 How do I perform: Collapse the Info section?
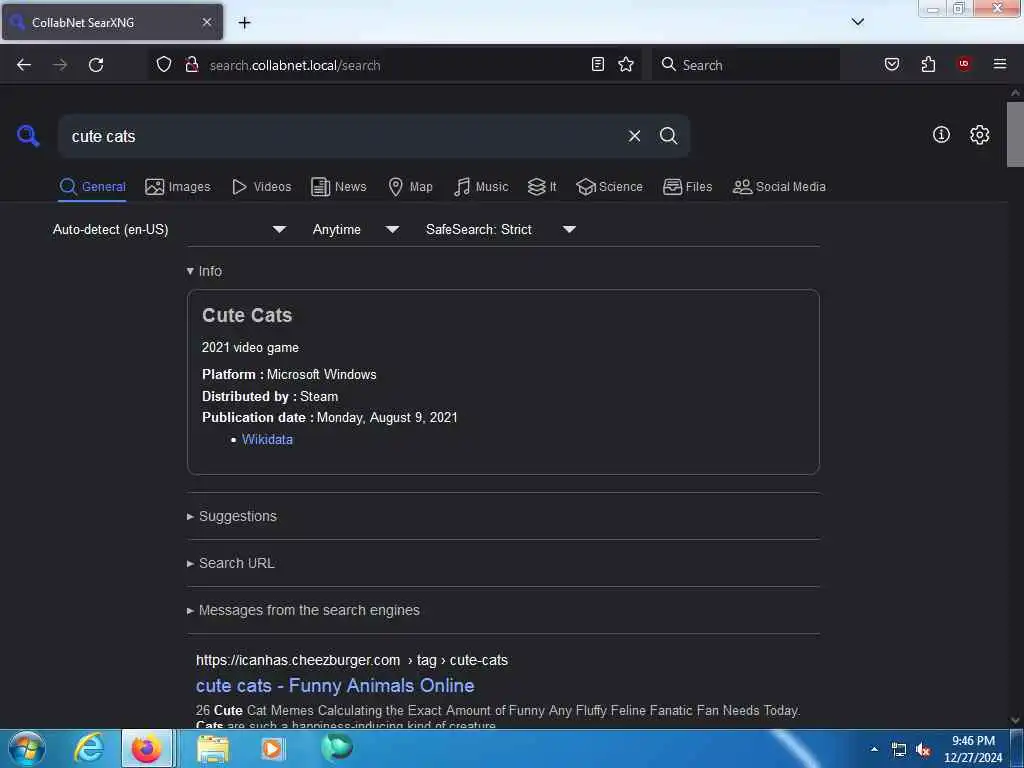point(204,271)
